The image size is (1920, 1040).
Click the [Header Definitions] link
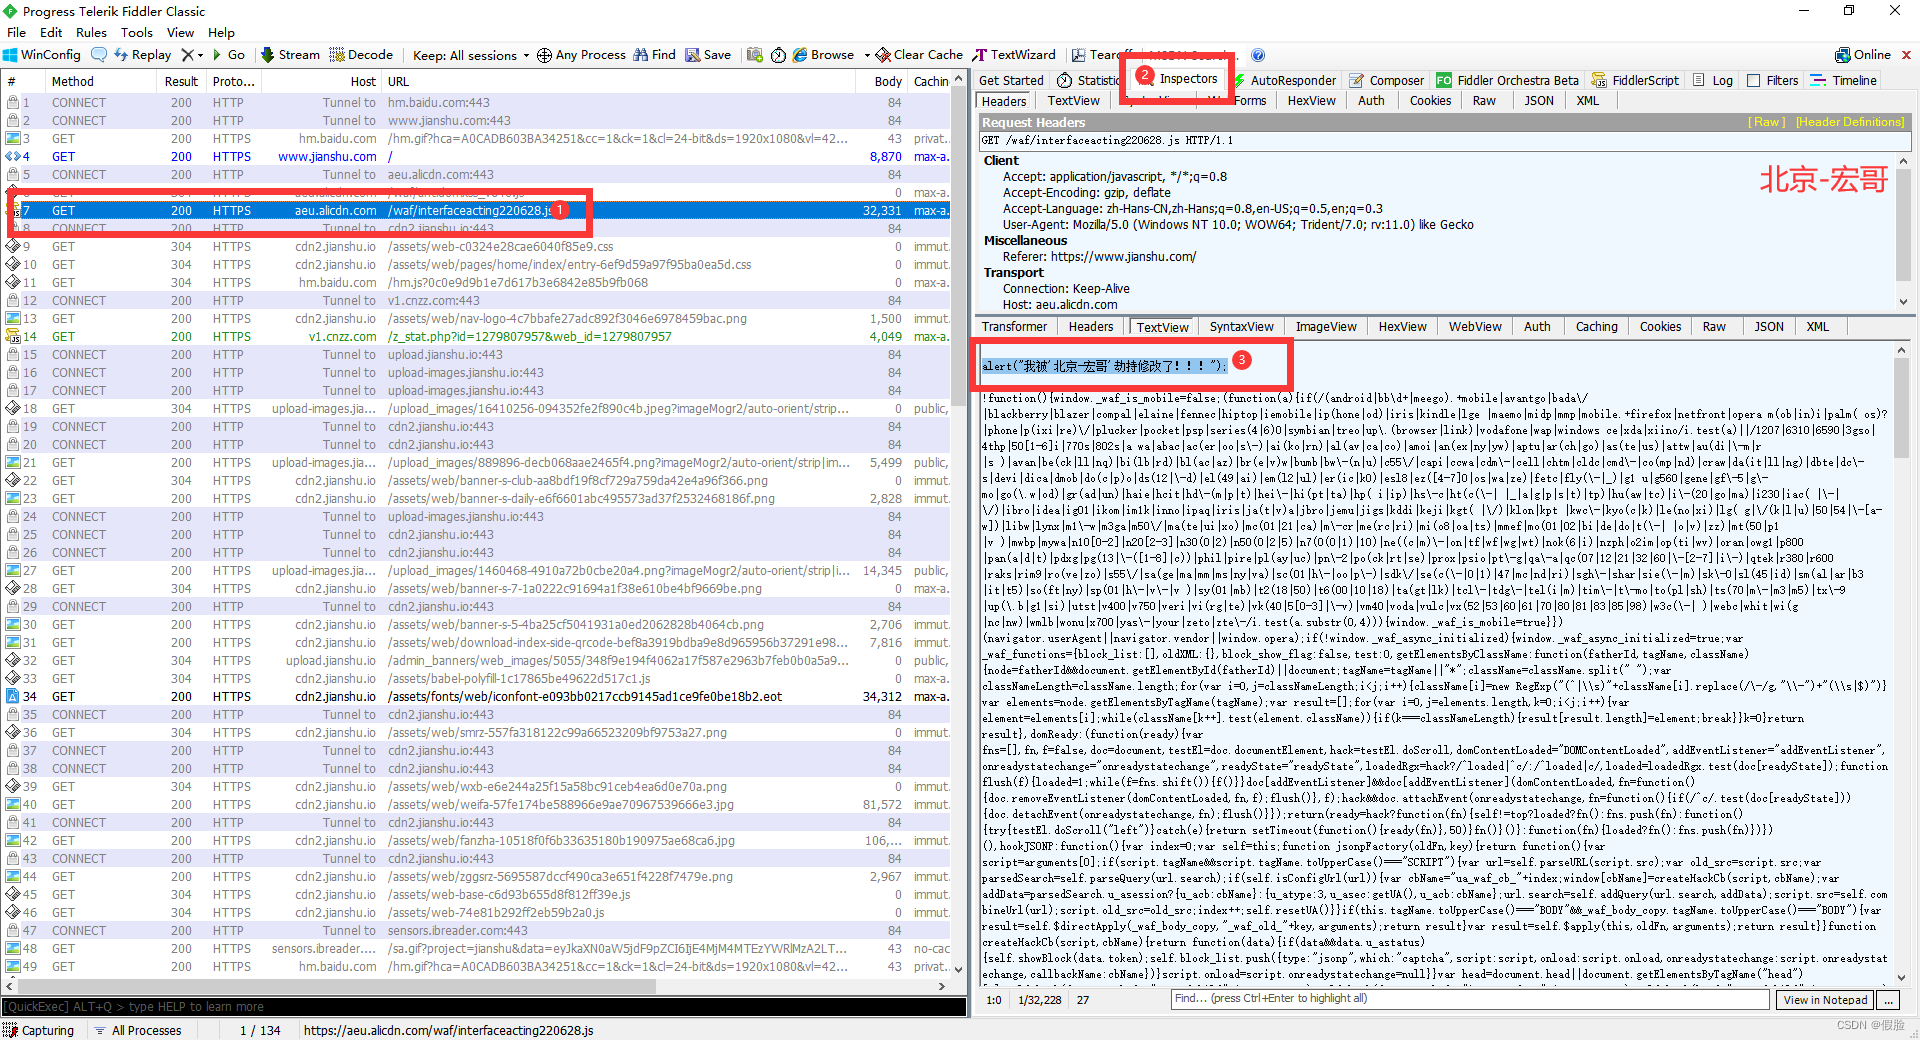coord(1850,122)
